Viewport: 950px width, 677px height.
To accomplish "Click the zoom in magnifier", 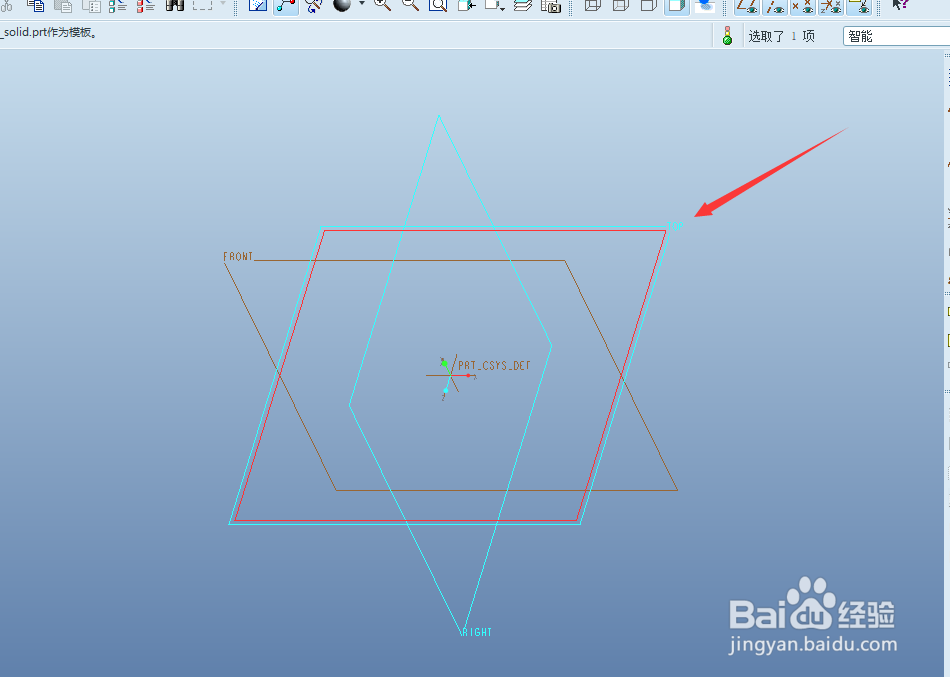I will pyautogui.click(x=382, y=5).
